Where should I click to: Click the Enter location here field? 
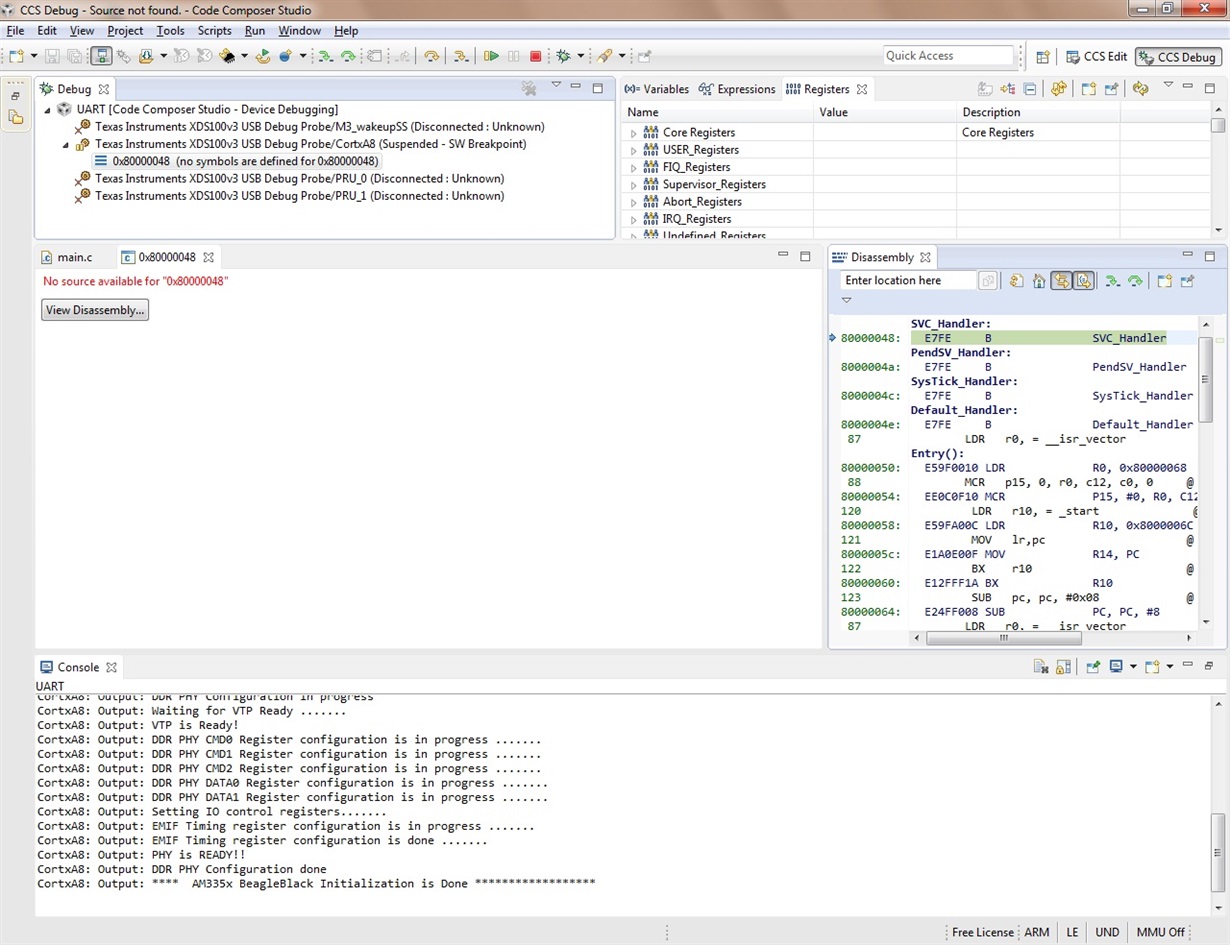906,281
